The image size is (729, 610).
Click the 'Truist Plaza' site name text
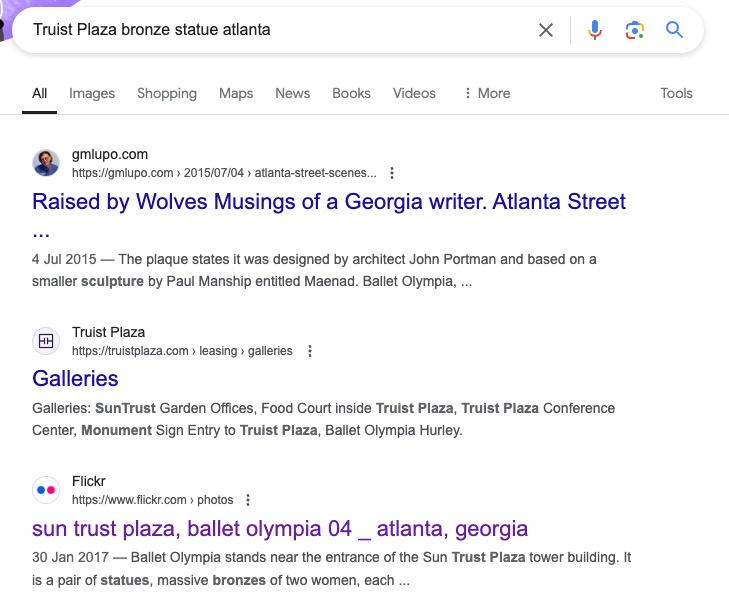tap(108, 332)
